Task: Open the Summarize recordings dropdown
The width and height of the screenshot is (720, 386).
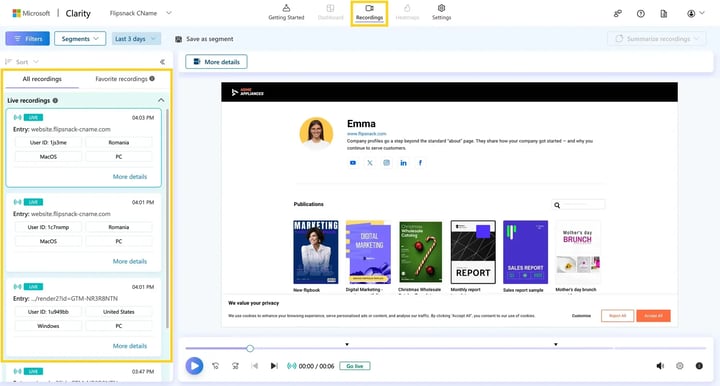Action: pos(657,39)
